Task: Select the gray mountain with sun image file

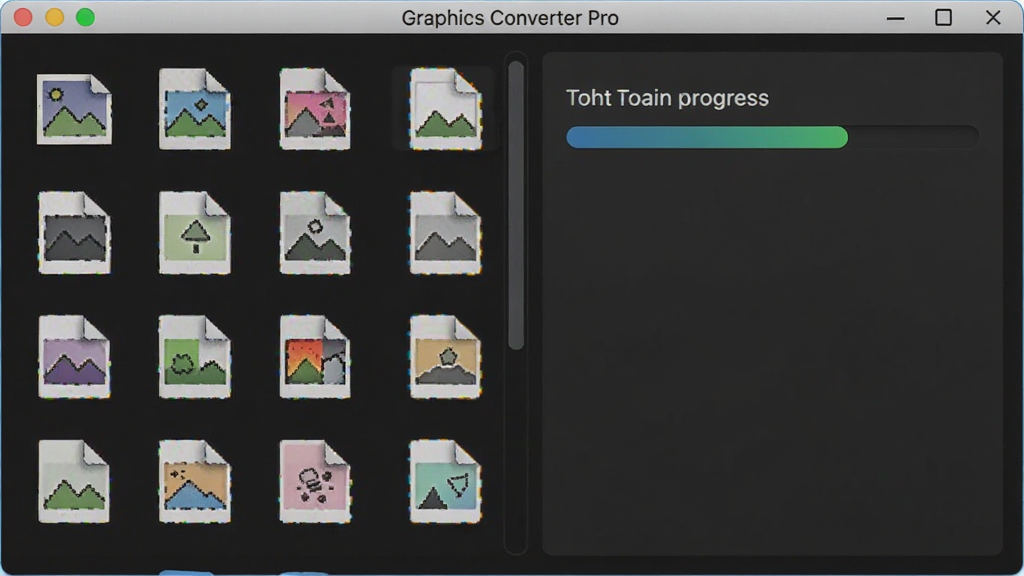Action: [x=315, y=232]
